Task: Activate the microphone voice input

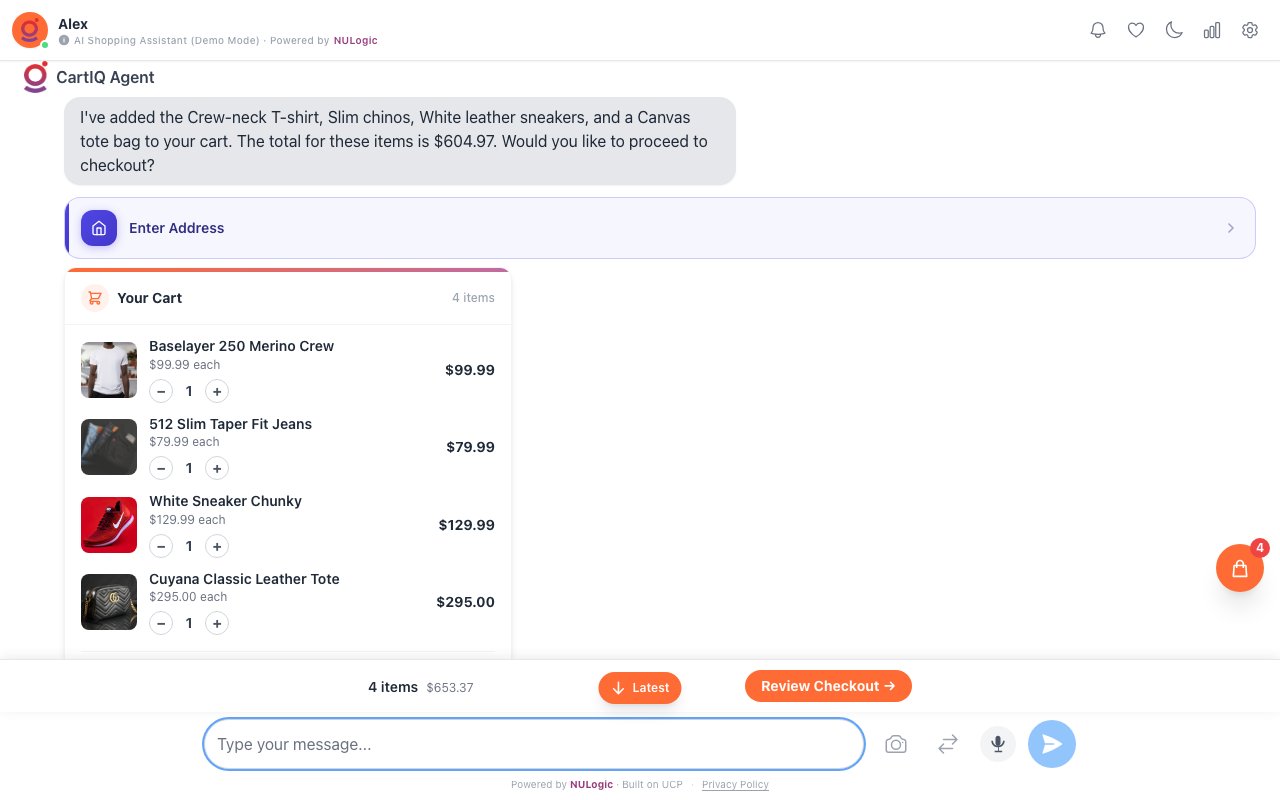Action: pos(998,744)
